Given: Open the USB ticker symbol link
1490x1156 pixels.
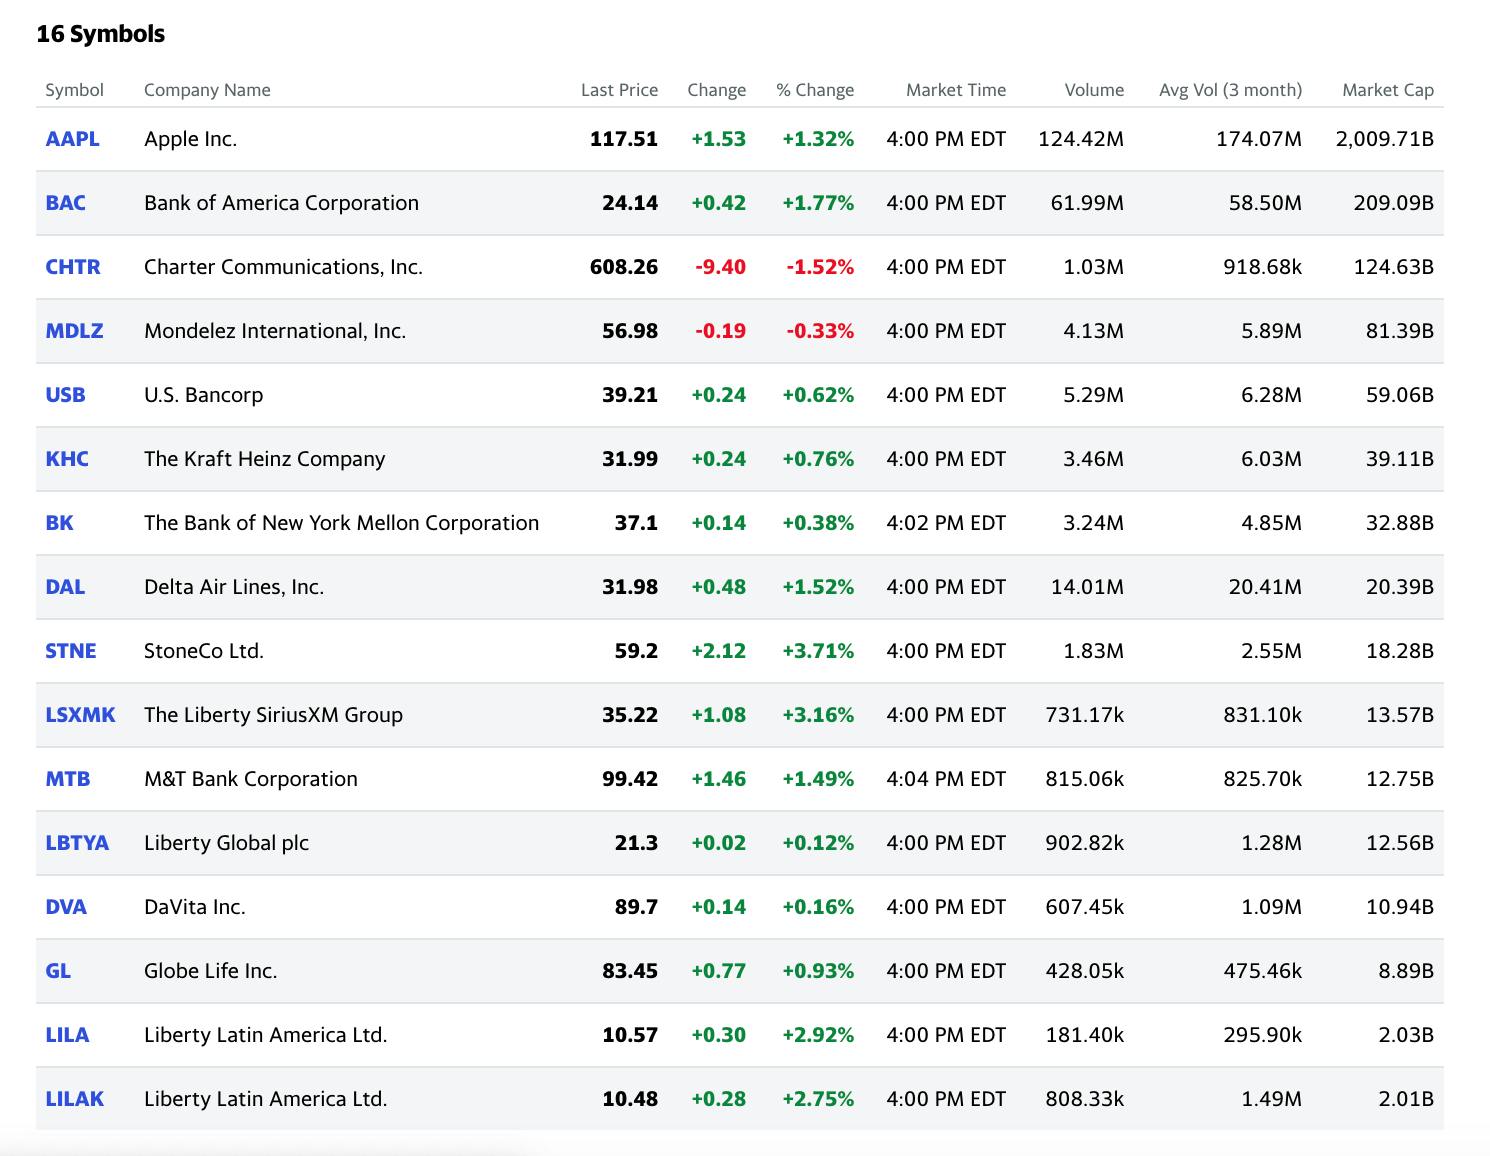Looking at the screenshot, I should tap(65, 395).
